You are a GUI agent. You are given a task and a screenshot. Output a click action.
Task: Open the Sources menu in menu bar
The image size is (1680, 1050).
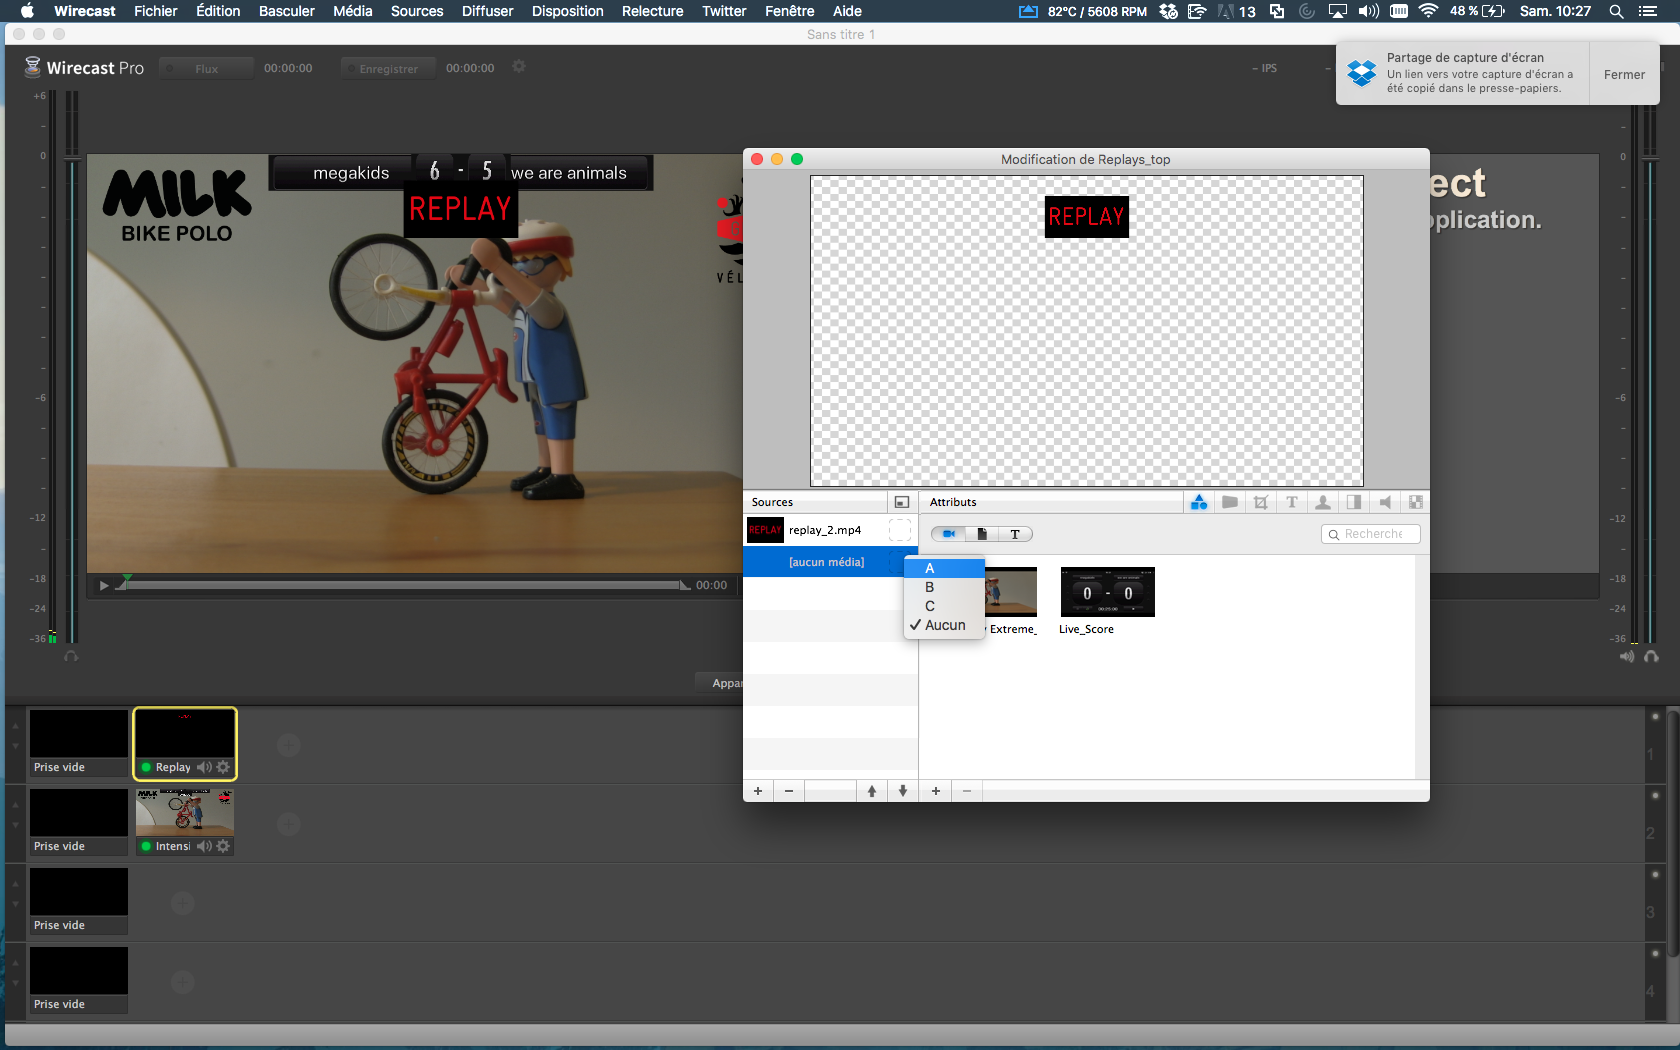pyautogui.click(x=417, y=11)
